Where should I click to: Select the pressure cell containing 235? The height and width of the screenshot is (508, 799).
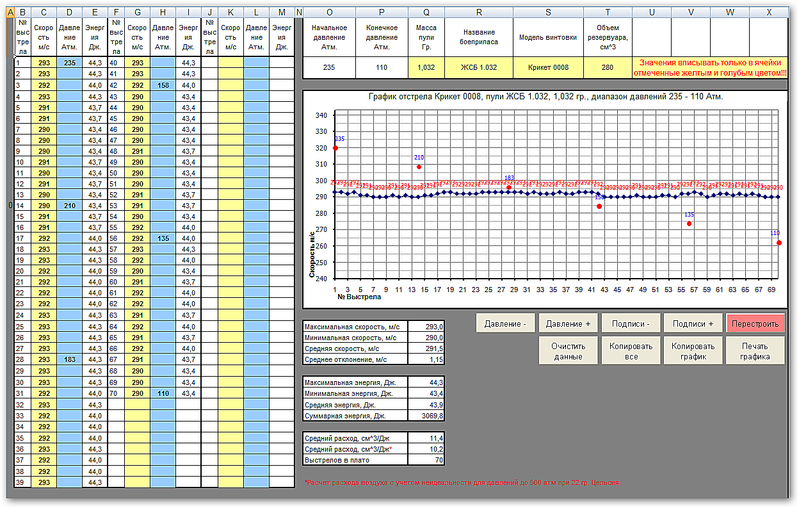click(x=69, y=63)
